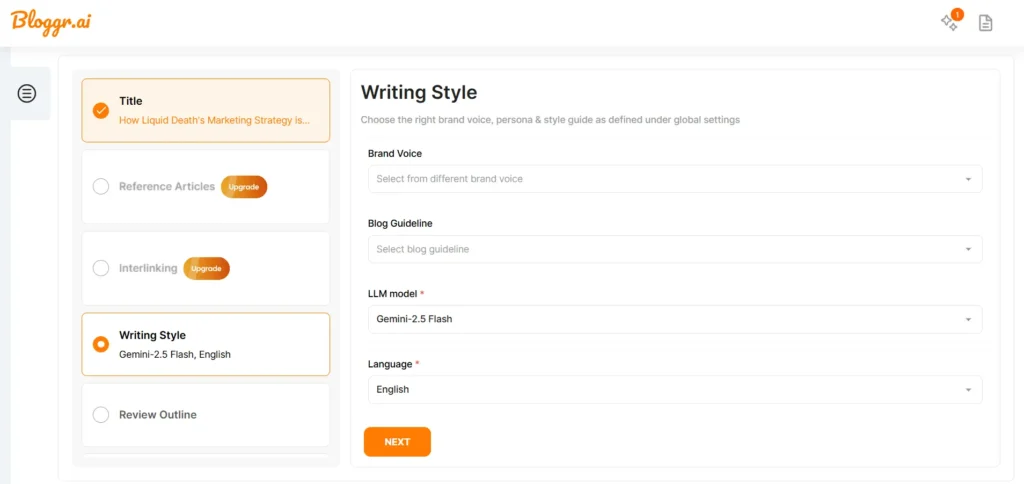1024x484 pixels.
Task: Go to the Interlinking step
Action: (x=206, y=268)
